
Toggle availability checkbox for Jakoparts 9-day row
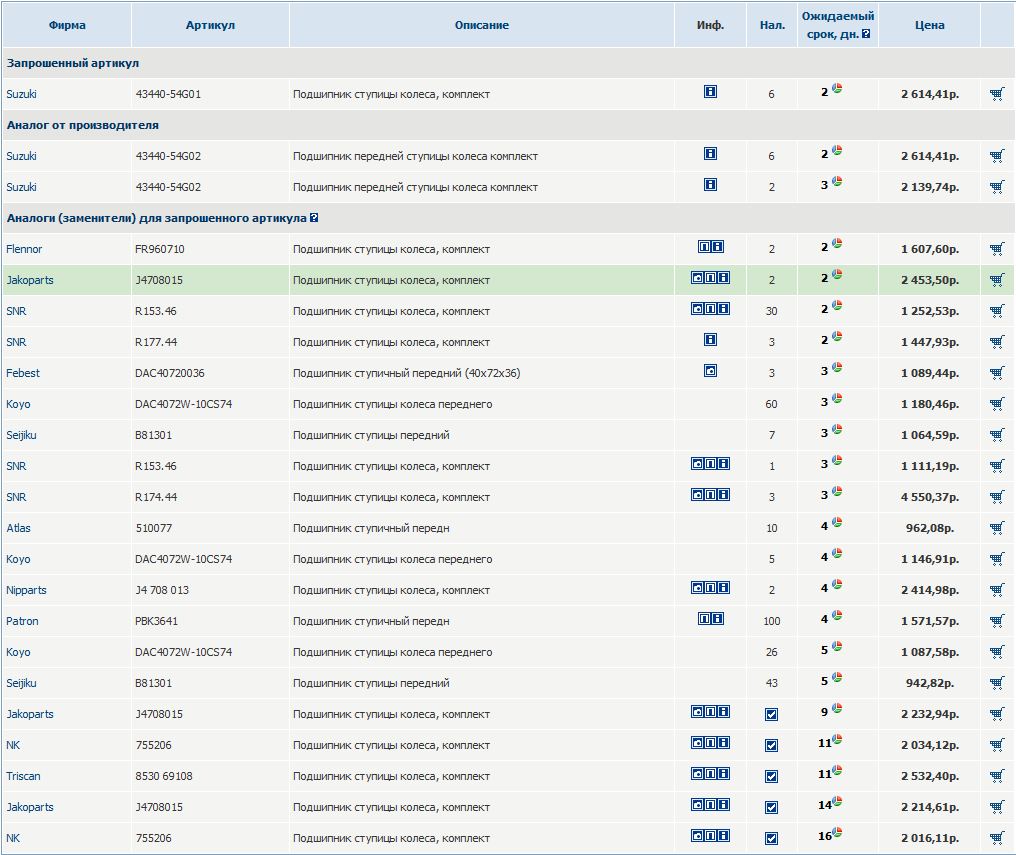[771, 714]
